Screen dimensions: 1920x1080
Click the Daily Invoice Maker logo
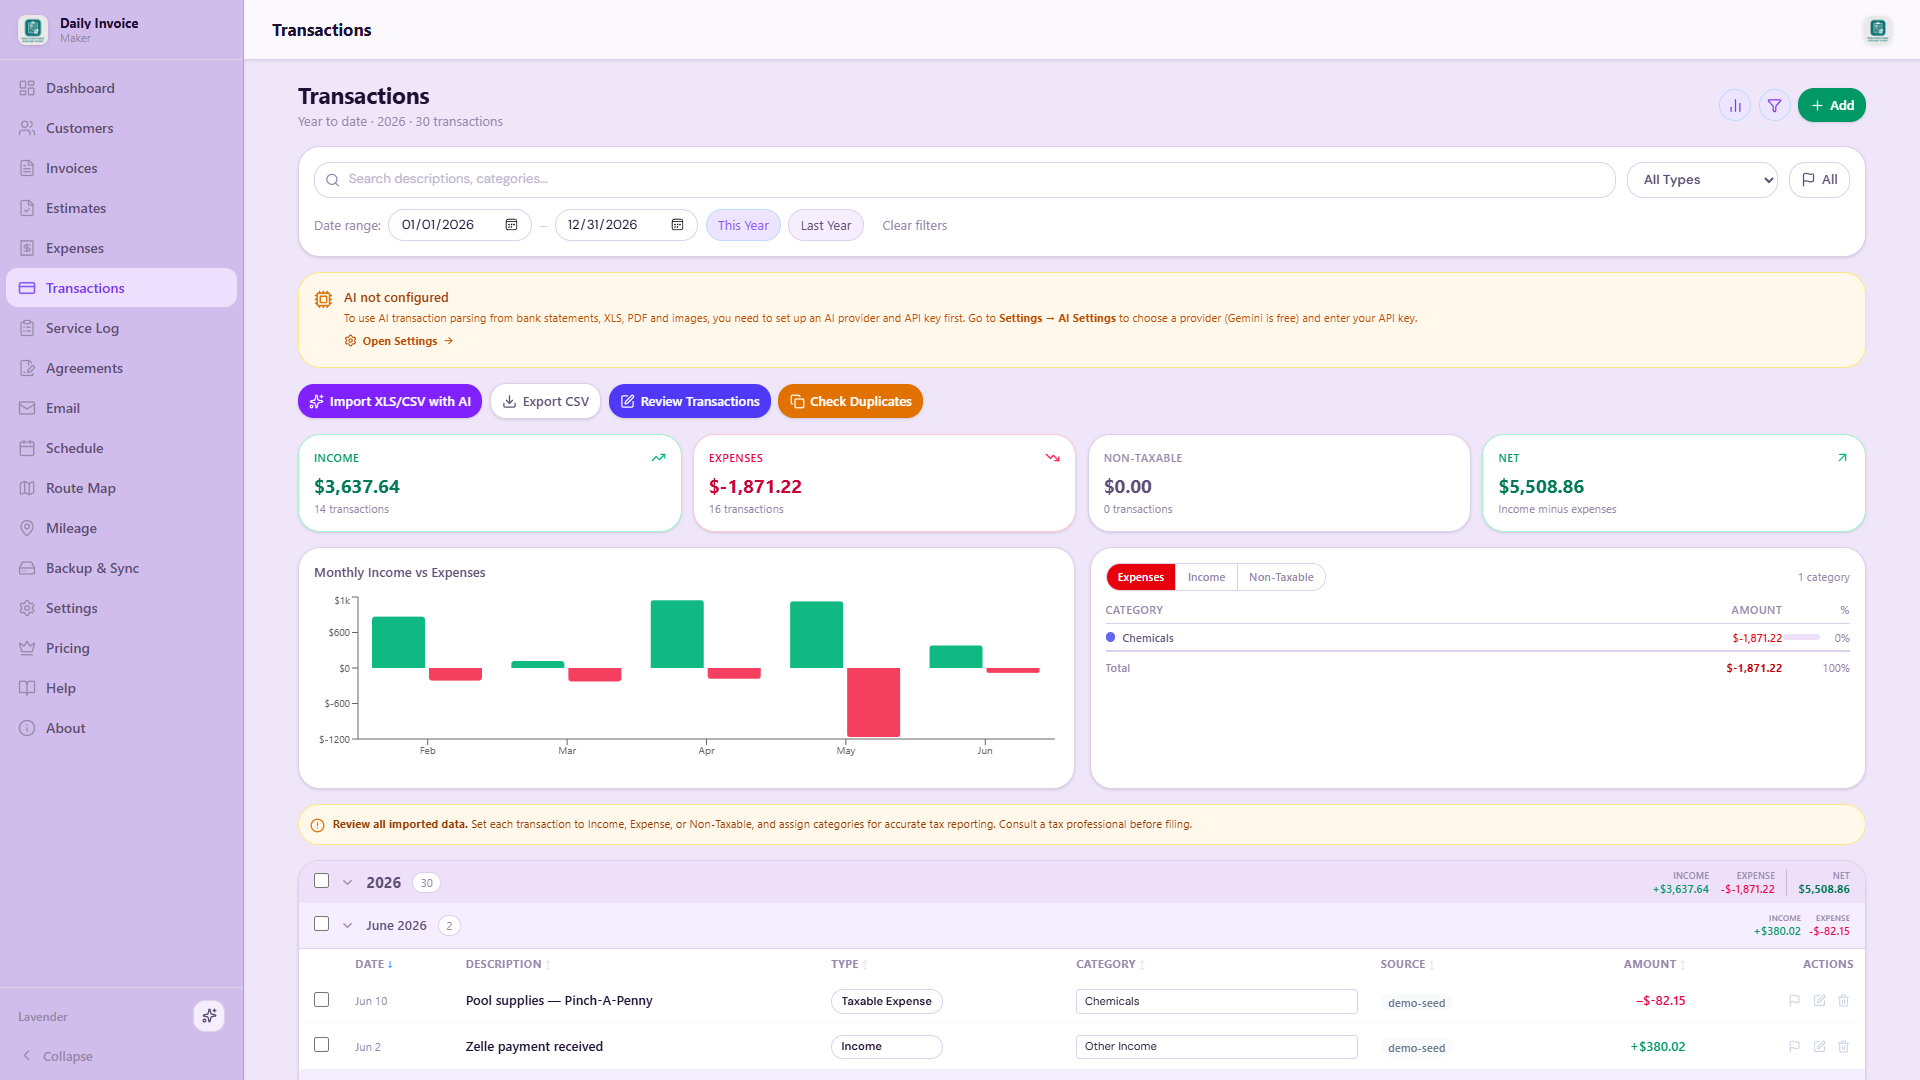tap(32, 30)
